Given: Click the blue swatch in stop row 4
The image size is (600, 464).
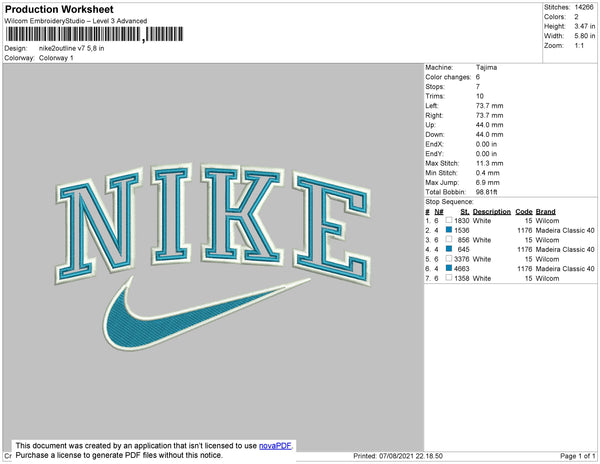Looking at the screenshot, I should (x=449, y=249).
